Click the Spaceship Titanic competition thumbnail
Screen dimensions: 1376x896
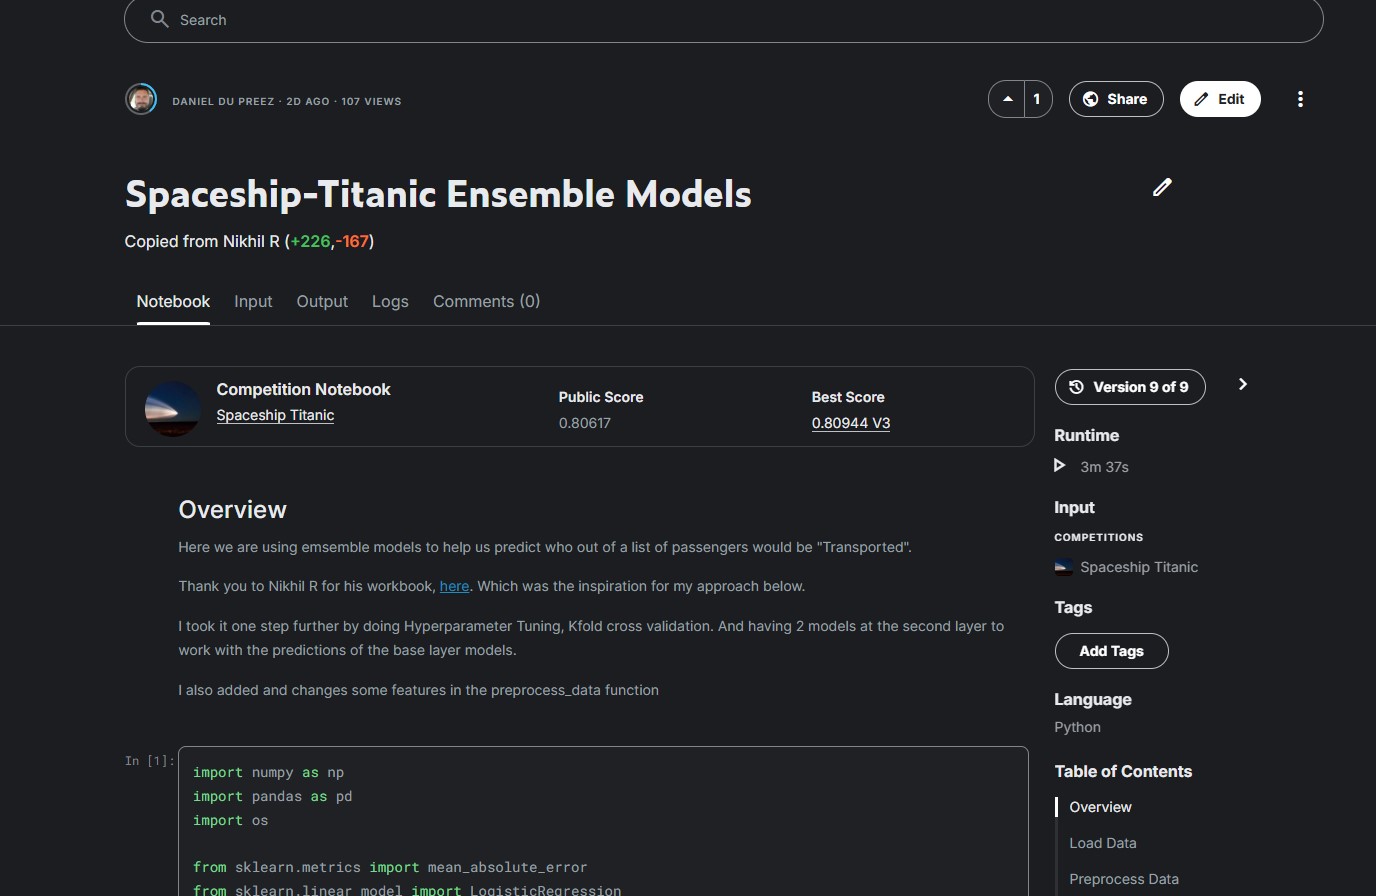coord(172,407)
